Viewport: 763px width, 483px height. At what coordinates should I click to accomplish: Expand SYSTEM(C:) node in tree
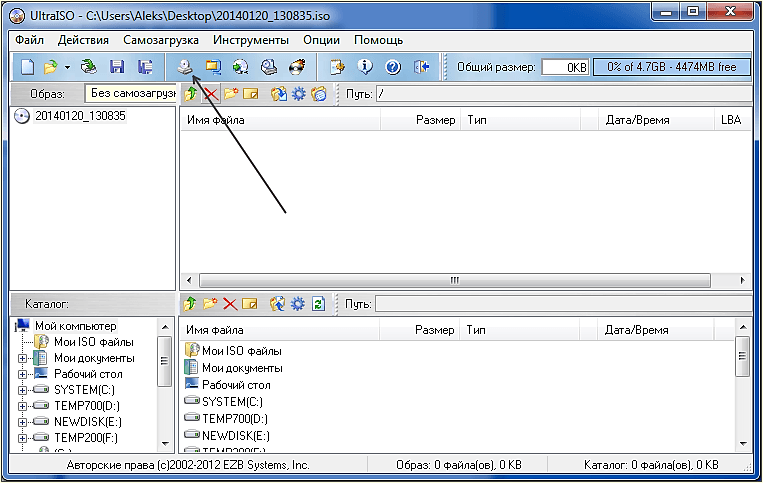point(22,390)
